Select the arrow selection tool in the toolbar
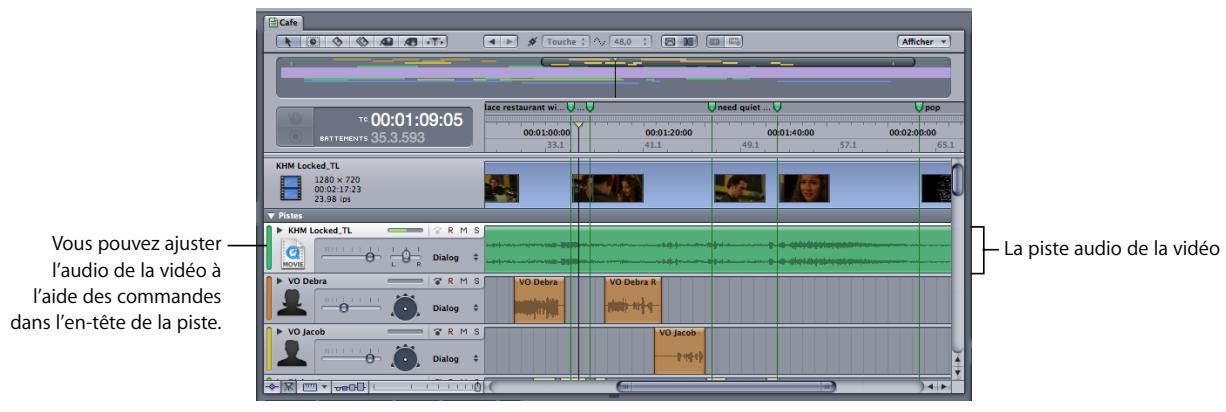 coord(290,44)
